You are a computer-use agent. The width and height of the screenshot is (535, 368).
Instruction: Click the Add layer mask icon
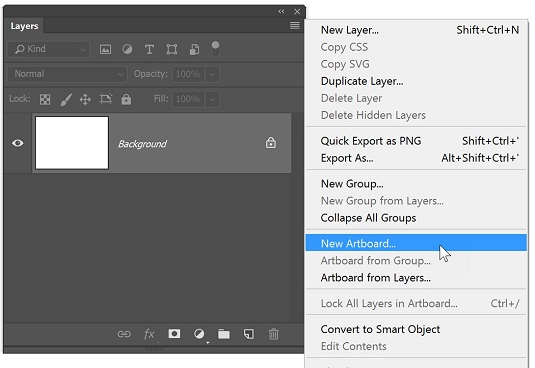[174, 334]
